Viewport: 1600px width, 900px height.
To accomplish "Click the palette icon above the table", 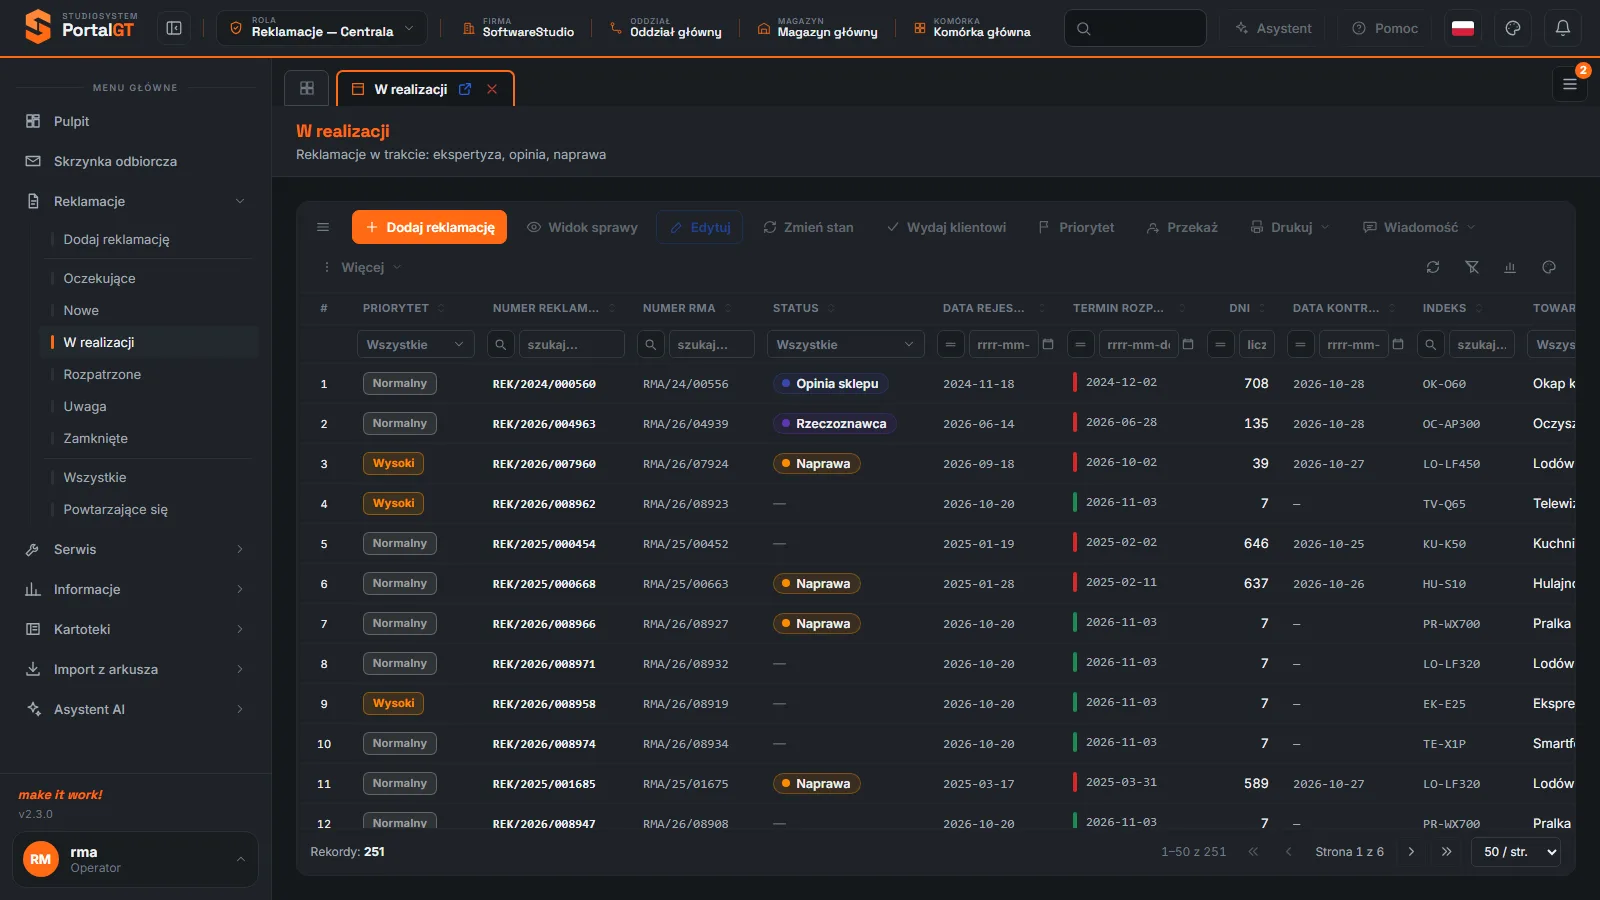I will (1549, 267).
